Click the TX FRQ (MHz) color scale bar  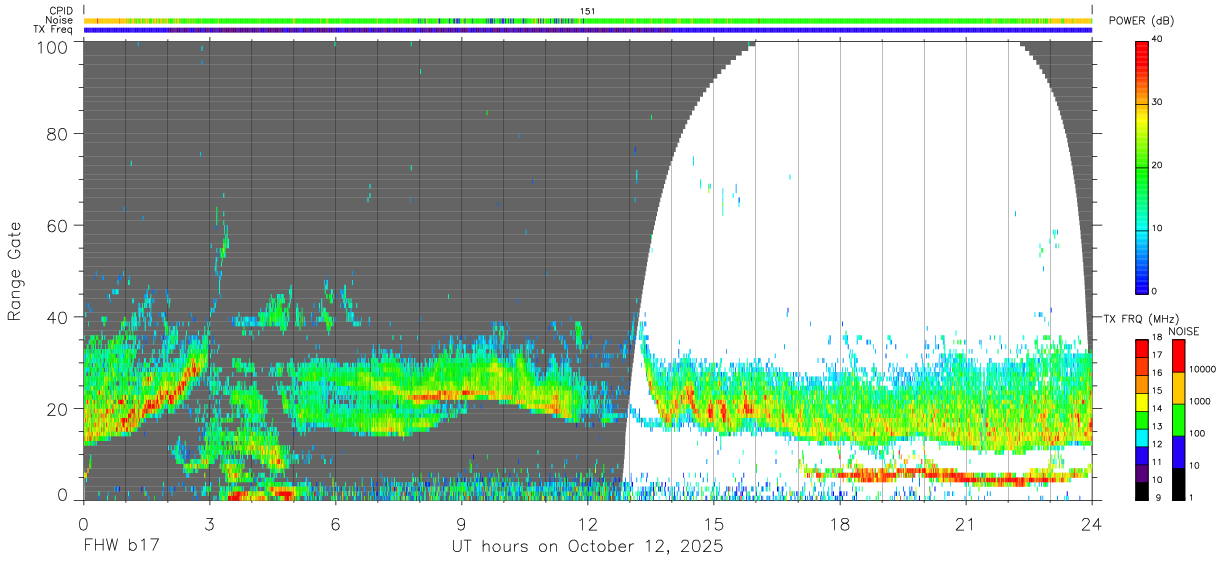coord(1143,419)
